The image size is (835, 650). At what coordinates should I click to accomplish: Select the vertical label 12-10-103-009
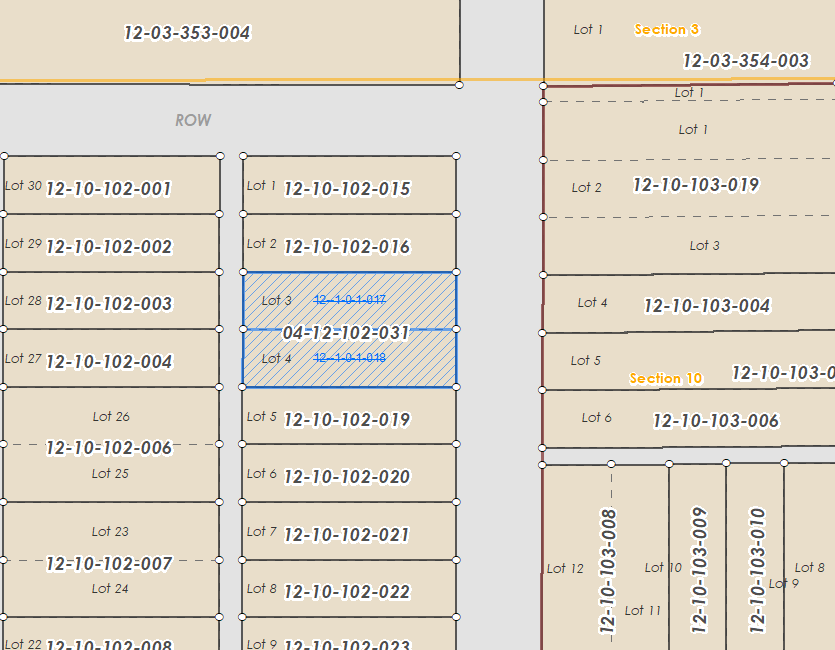pos(701,567)
